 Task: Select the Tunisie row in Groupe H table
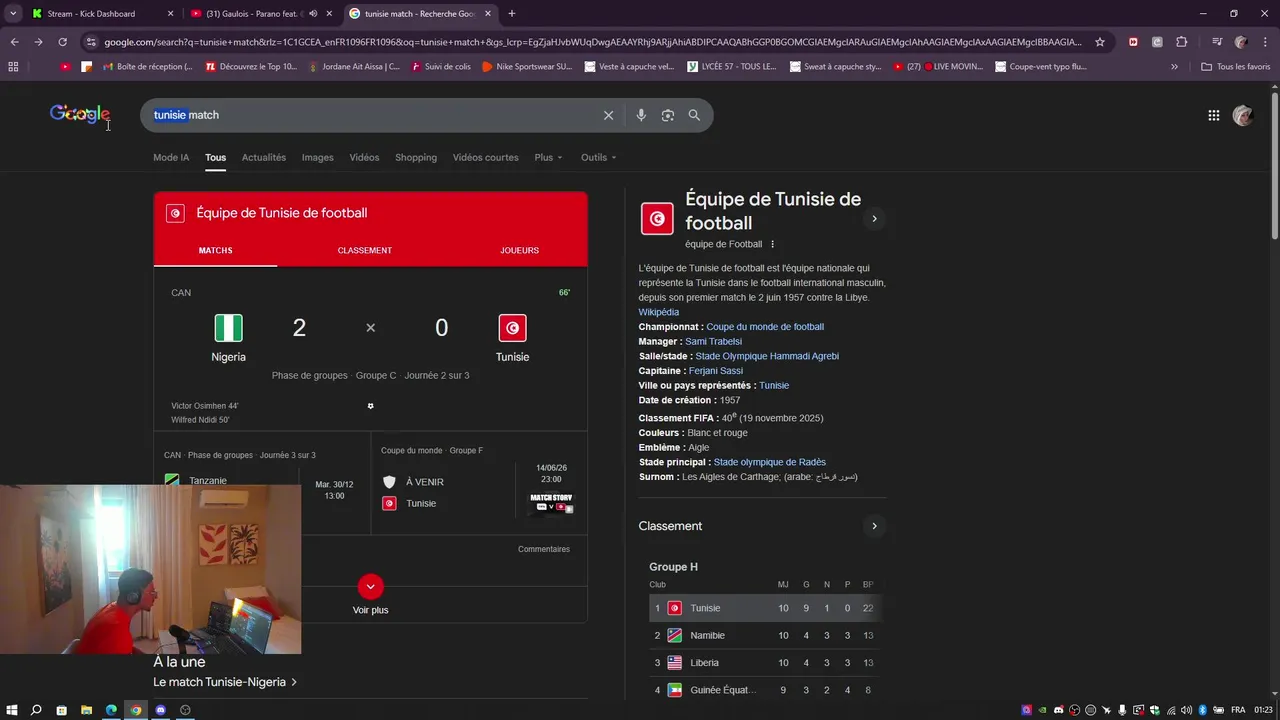tap(767, 608)
